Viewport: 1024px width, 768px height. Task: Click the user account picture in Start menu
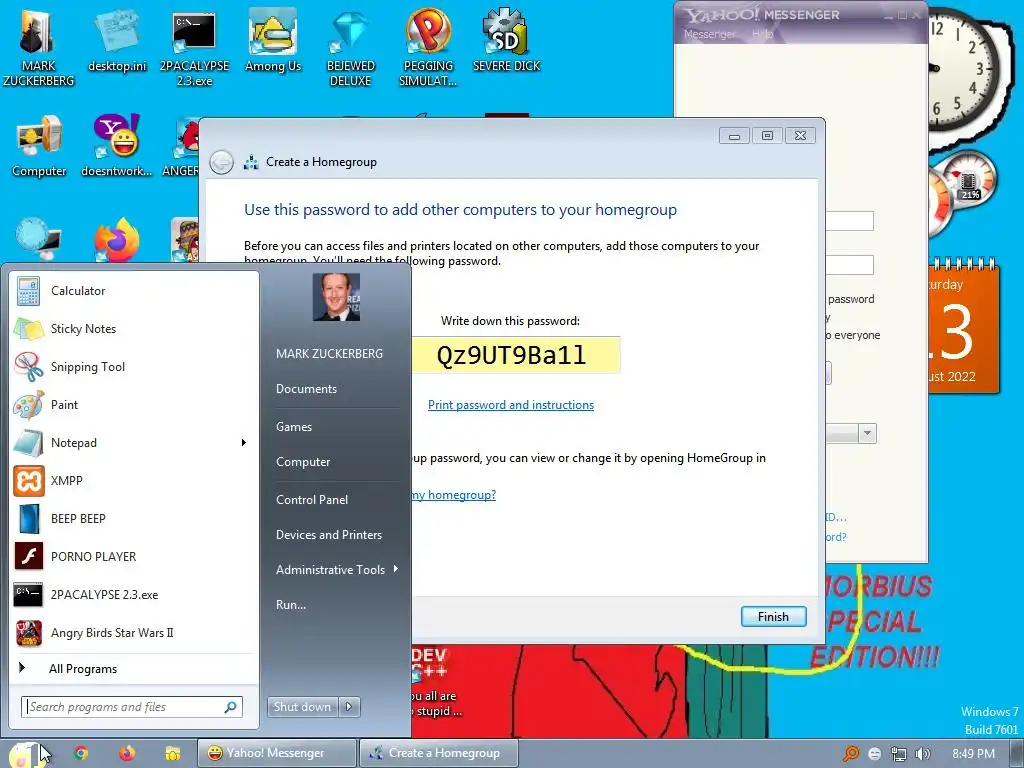(336, 297)
